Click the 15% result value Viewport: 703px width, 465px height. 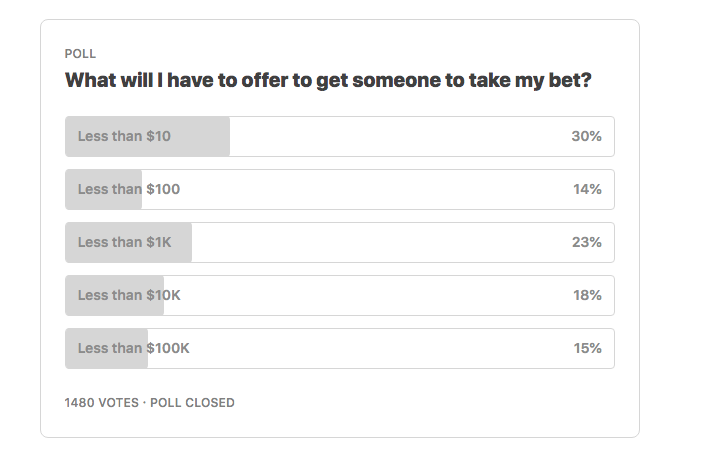(x=587, y=348)
